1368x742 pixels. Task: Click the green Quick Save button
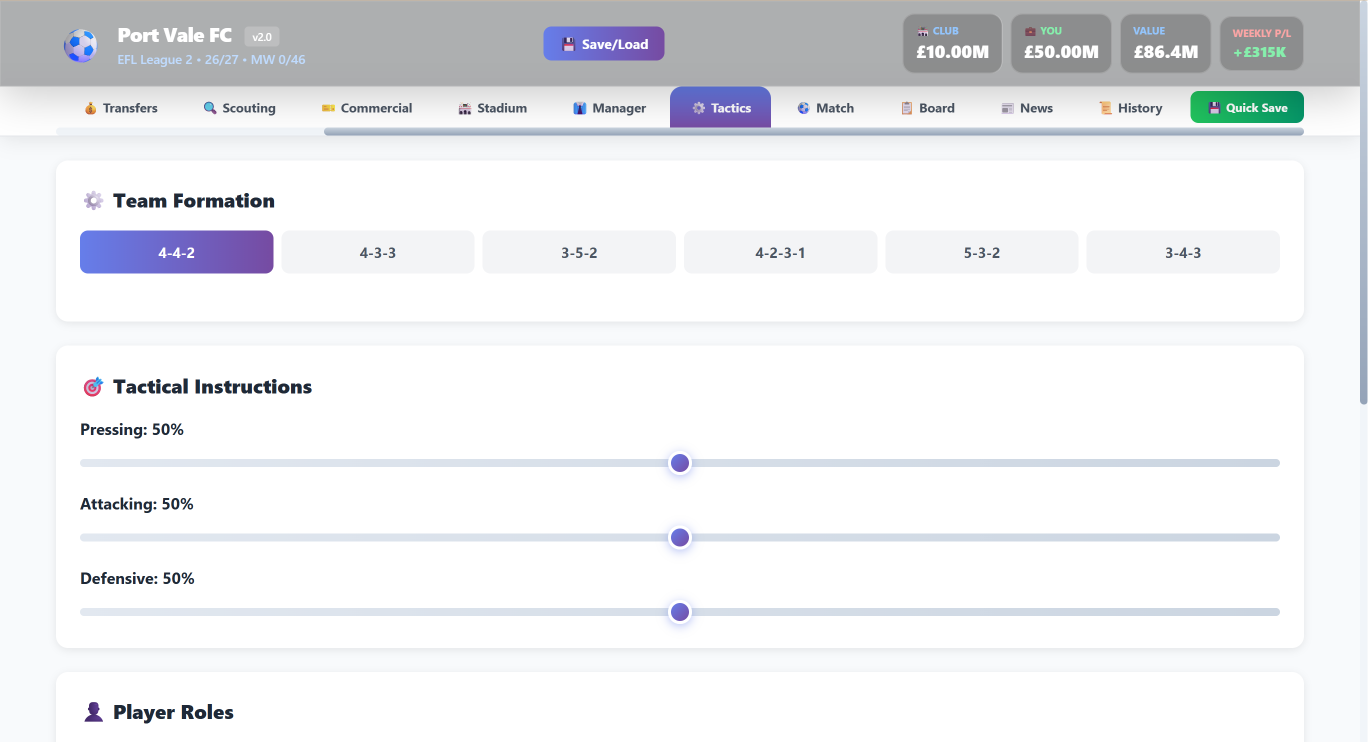point(1247,108)
